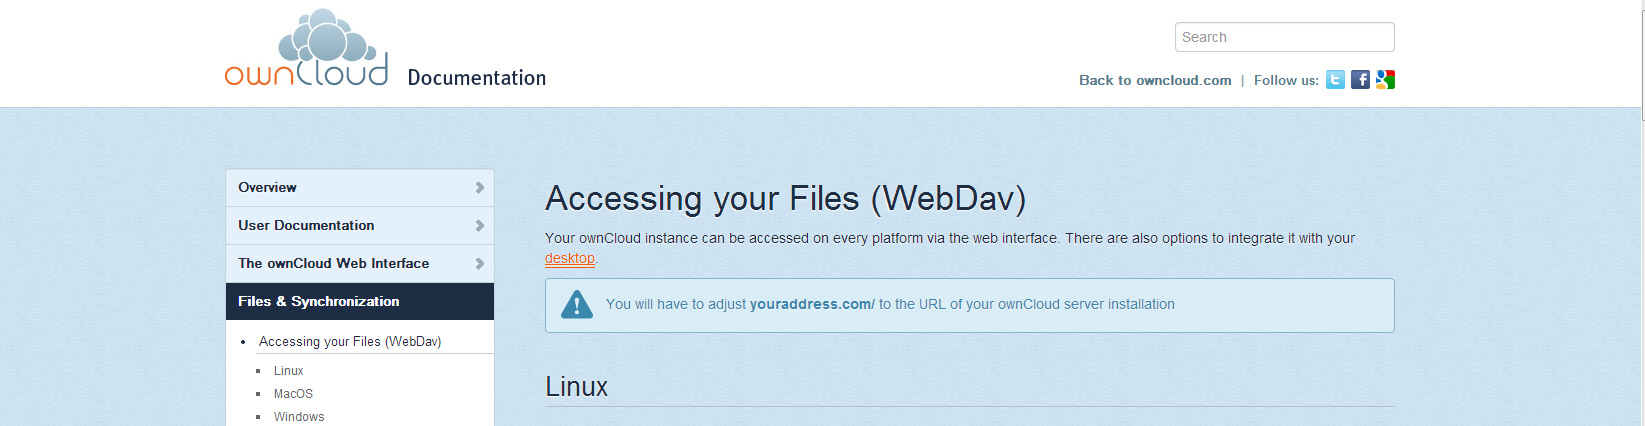1645x426 pixels.
Task: Go to Accessing your Files (WebDav) sidebar link
Action: [350, 341]
